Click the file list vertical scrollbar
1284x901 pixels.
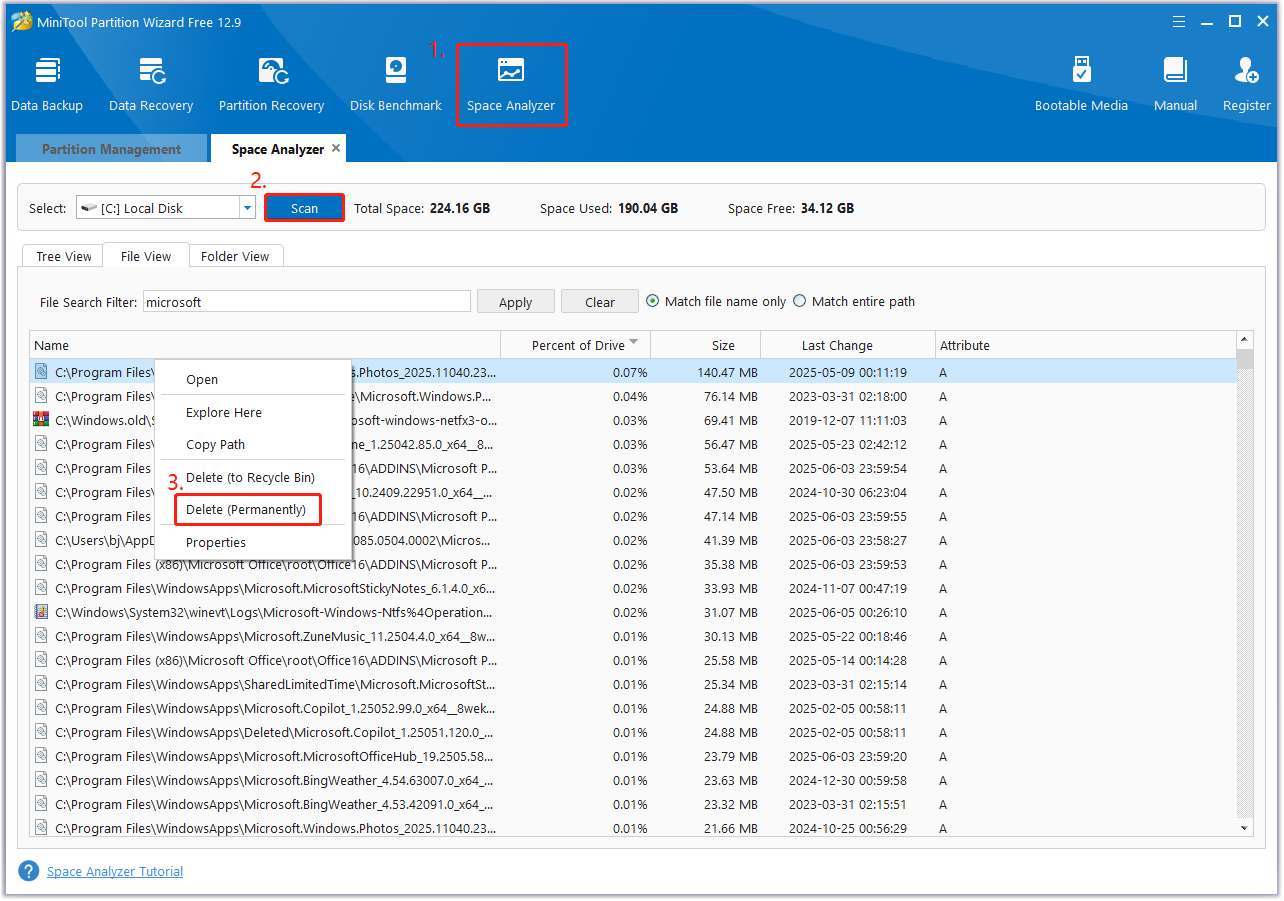[x=1244, y=590]
